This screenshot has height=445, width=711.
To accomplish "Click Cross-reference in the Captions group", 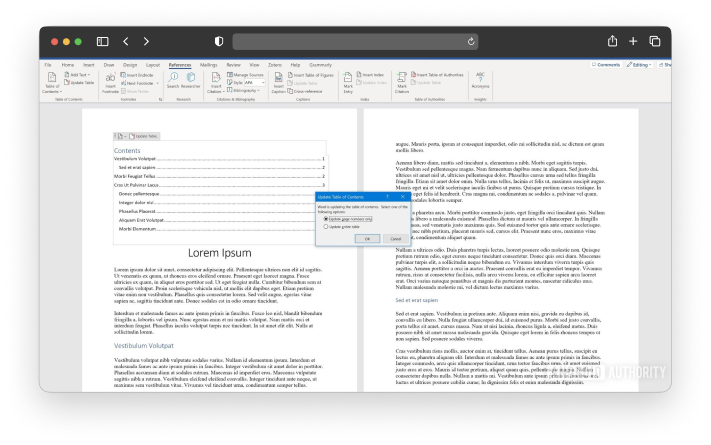I will 305,91.
